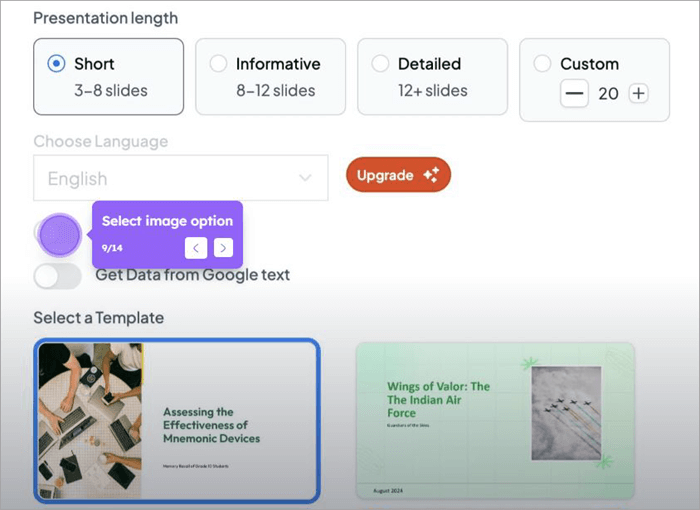Screen dimensions: 700x510
Task: Open the English language dropdown
Action: (180, 178)
